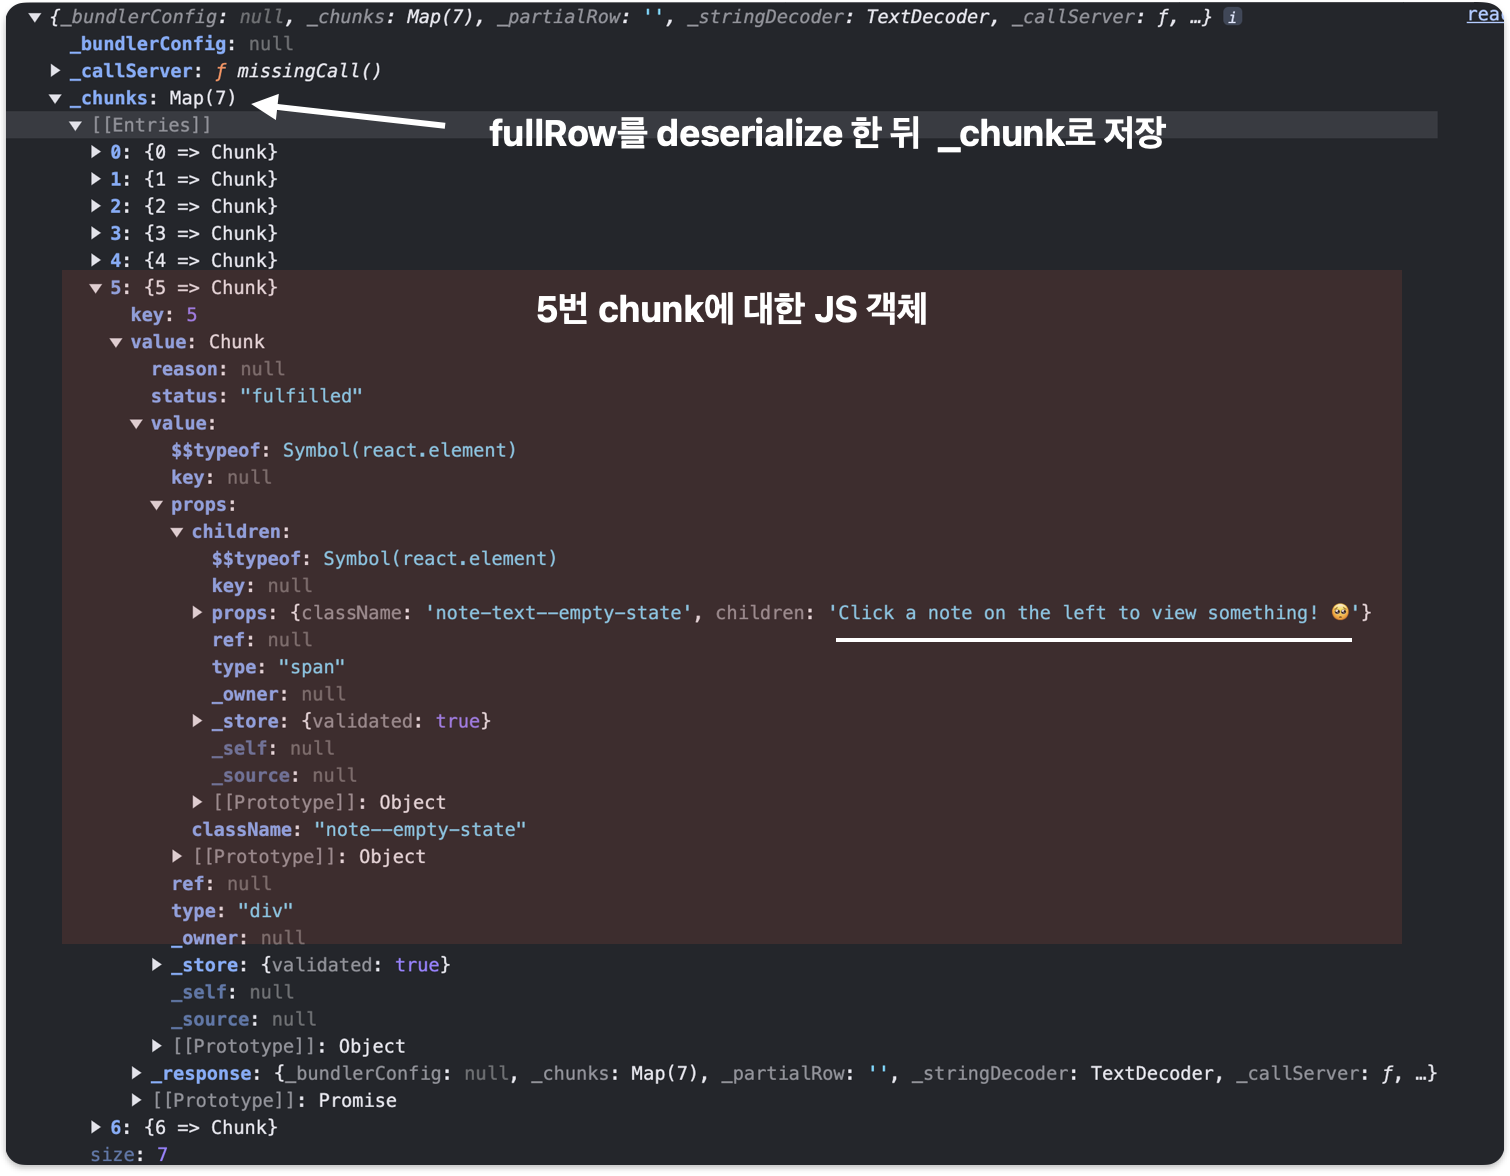Collapse the children object under props

click(177, 531)
